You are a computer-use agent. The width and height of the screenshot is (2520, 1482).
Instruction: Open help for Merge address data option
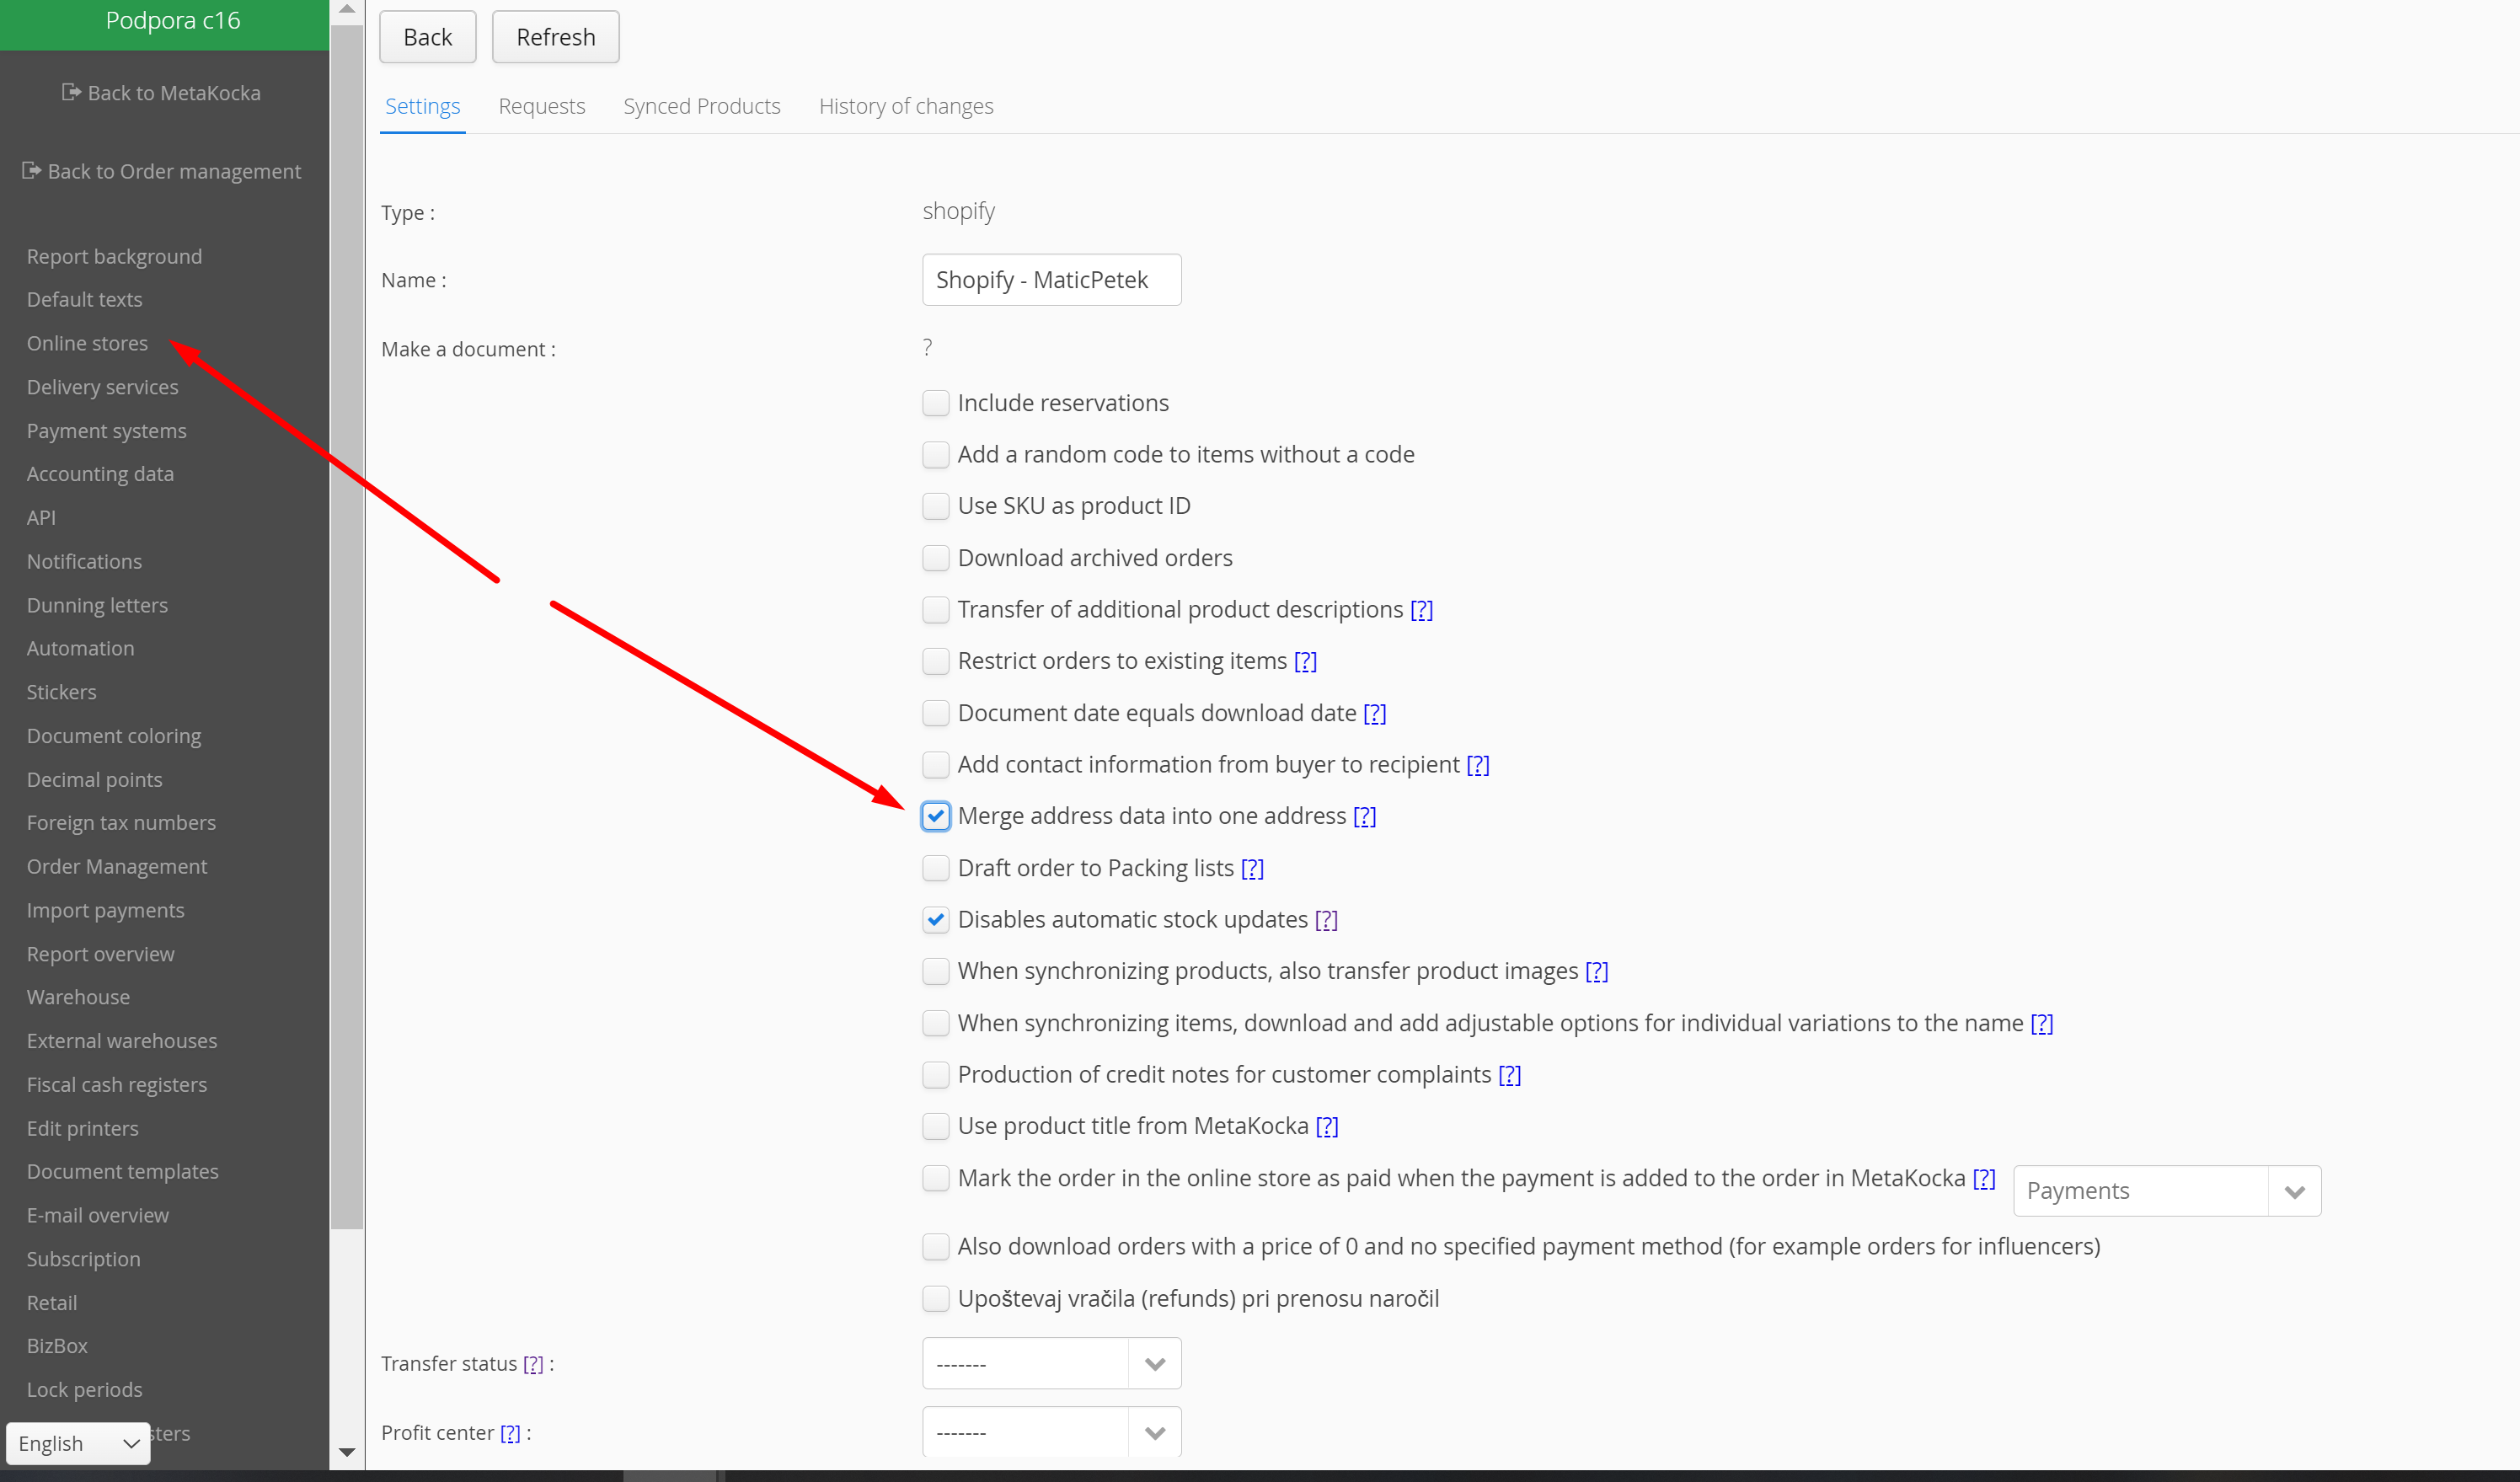1364,816
